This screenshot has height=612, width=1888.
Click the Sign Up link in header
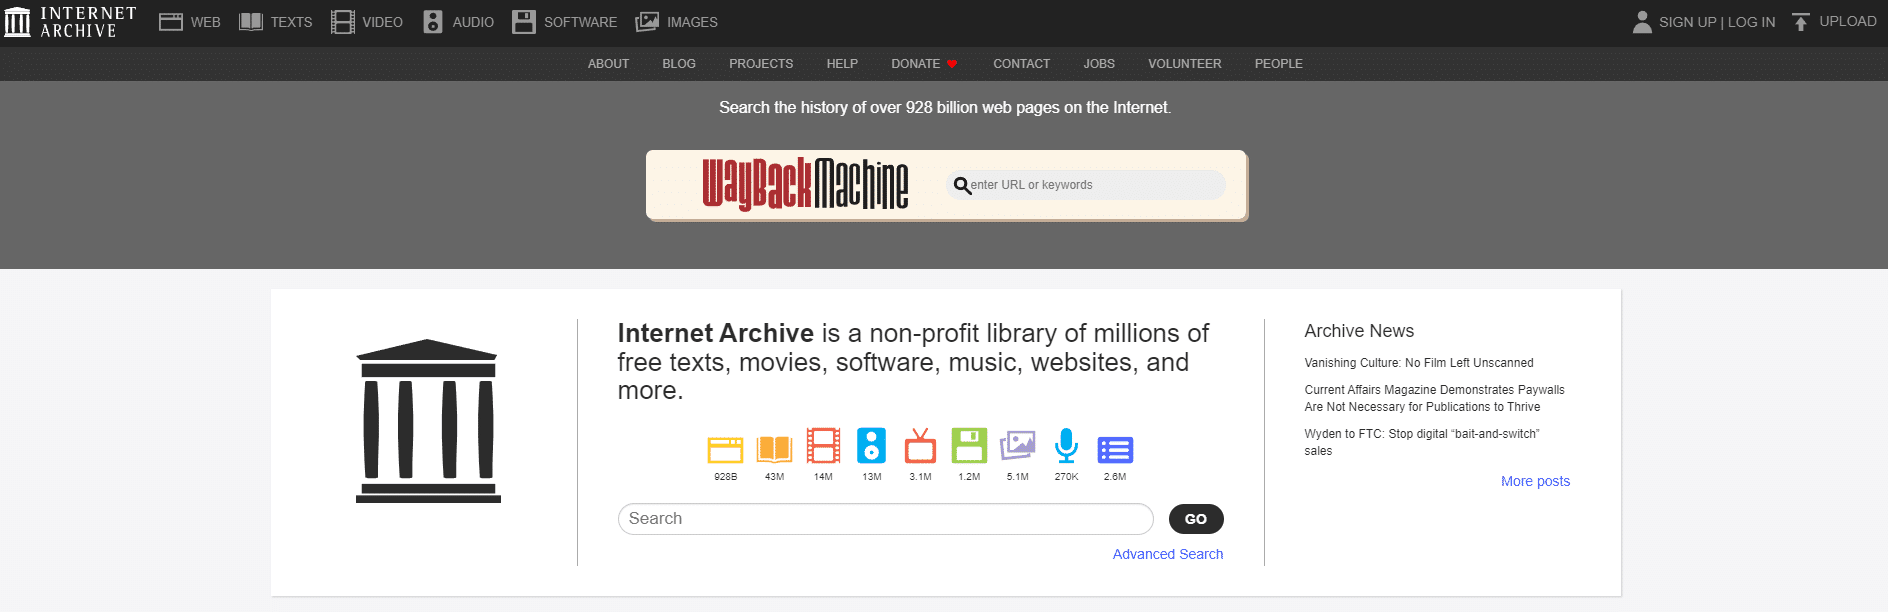[x=1686, y=22]
